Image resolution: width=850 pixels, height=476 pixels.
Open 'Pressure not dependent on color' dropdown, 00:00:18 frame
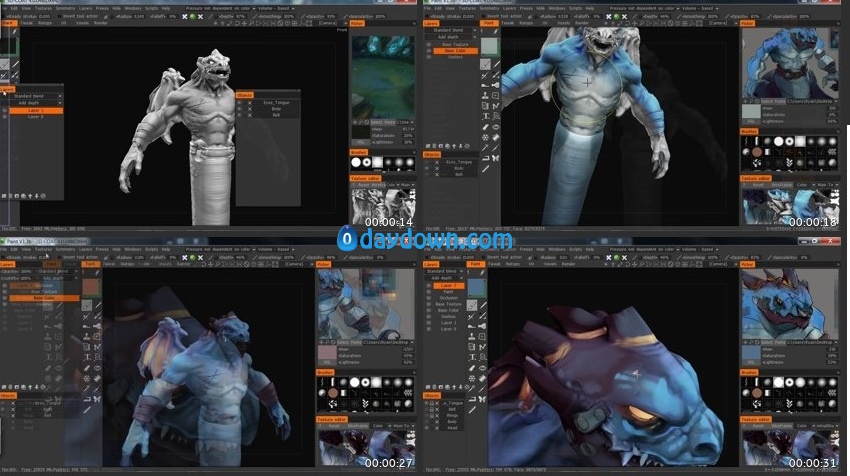tap(643, 9)
